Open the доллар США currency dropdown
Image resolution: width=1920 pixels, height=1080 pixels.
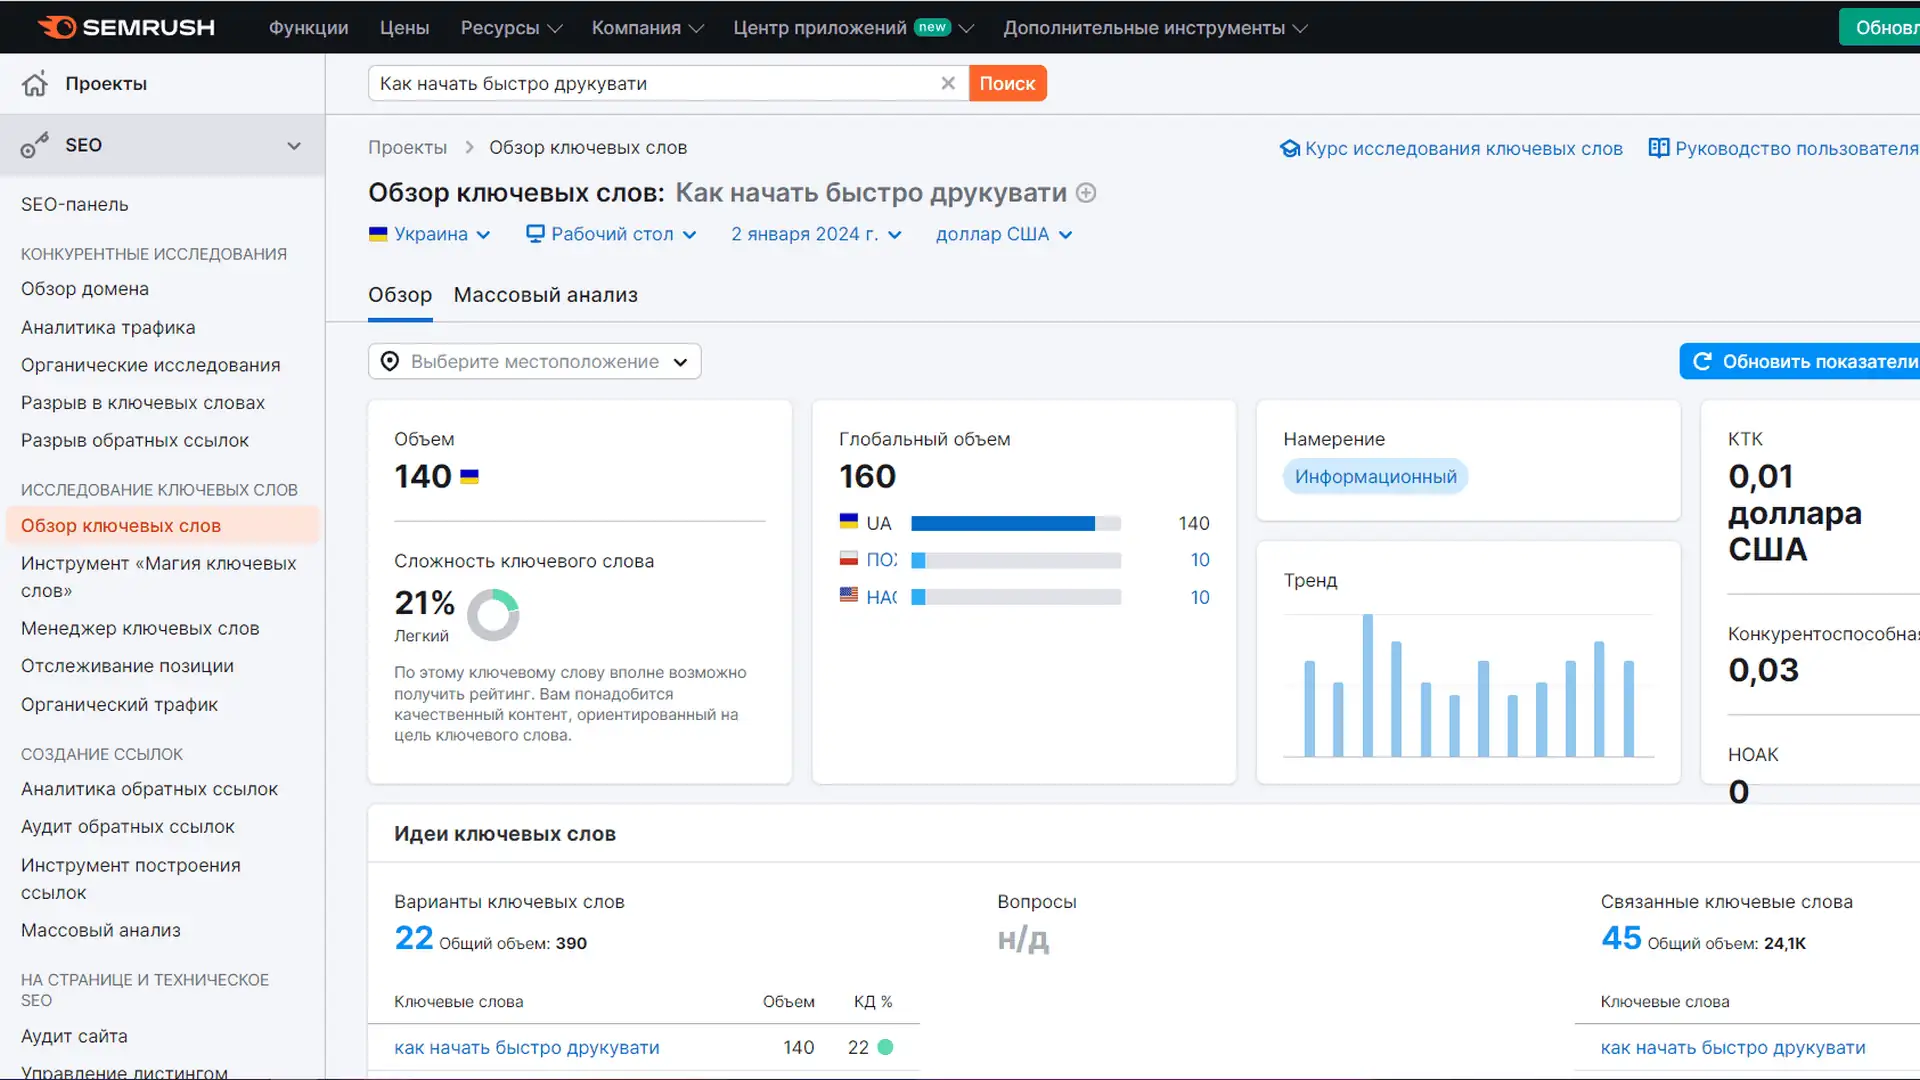point(1003,234)
